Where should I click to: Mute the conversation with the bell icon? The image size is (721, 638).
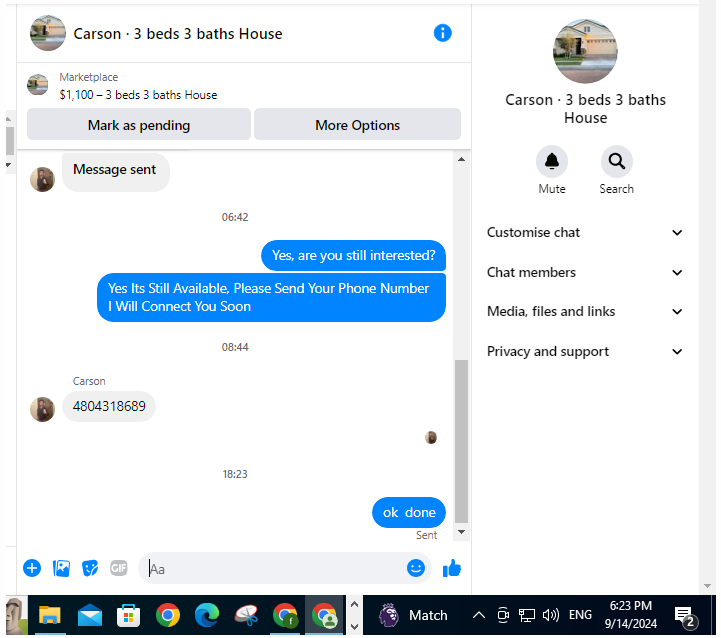click(552, 161)
